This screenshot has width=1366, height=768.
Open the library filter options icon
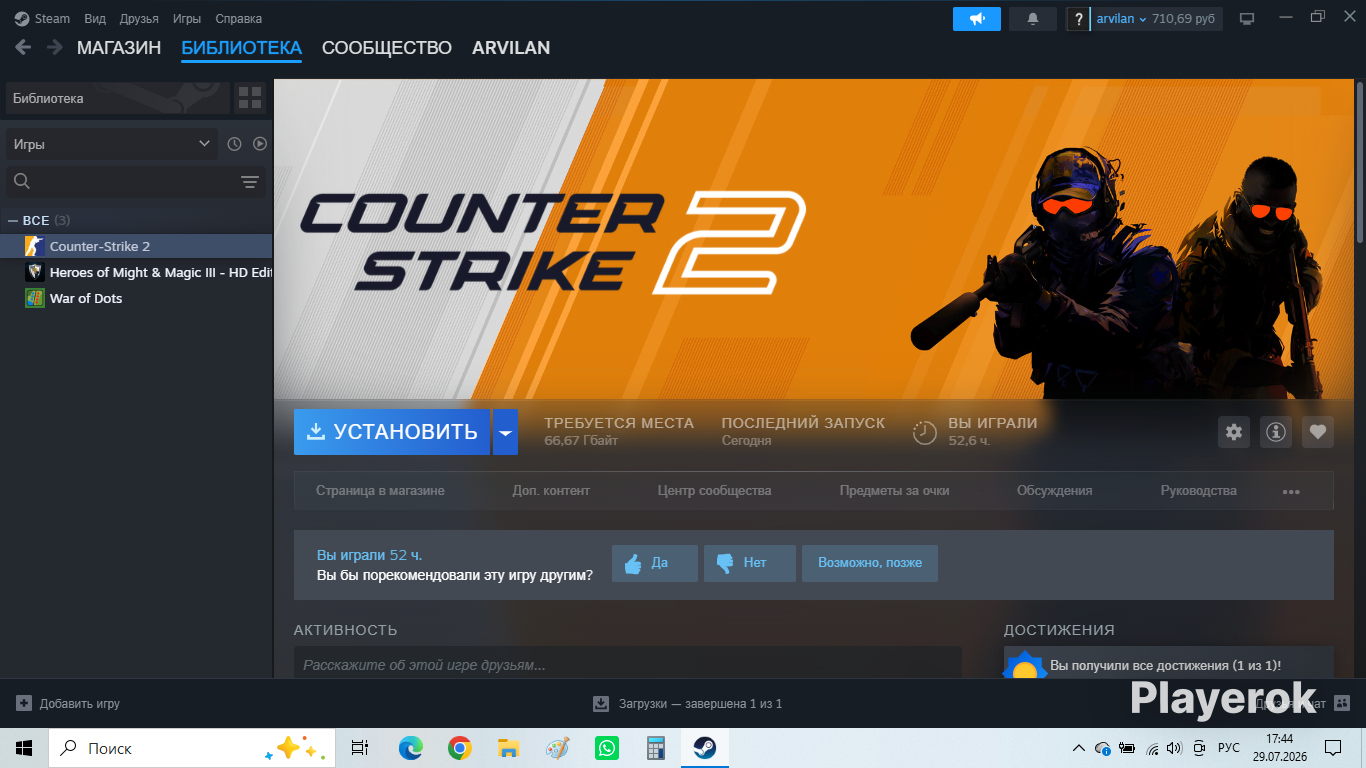[x=250, y=181]
